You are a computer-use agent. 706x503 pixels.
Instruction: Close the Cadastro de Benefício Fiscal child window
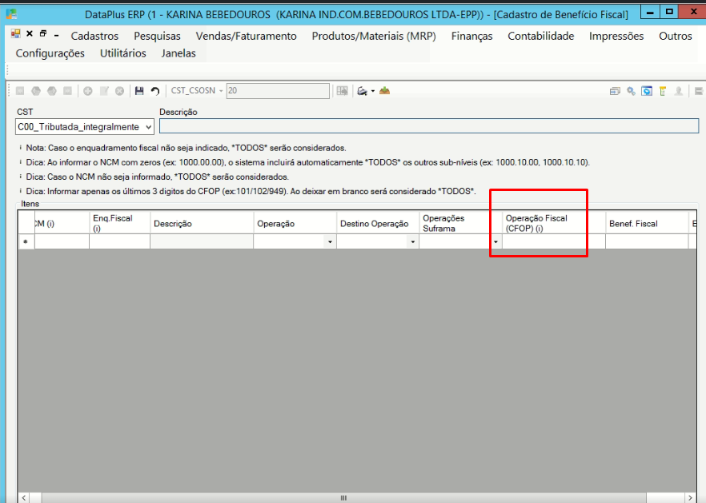[29, 34]
